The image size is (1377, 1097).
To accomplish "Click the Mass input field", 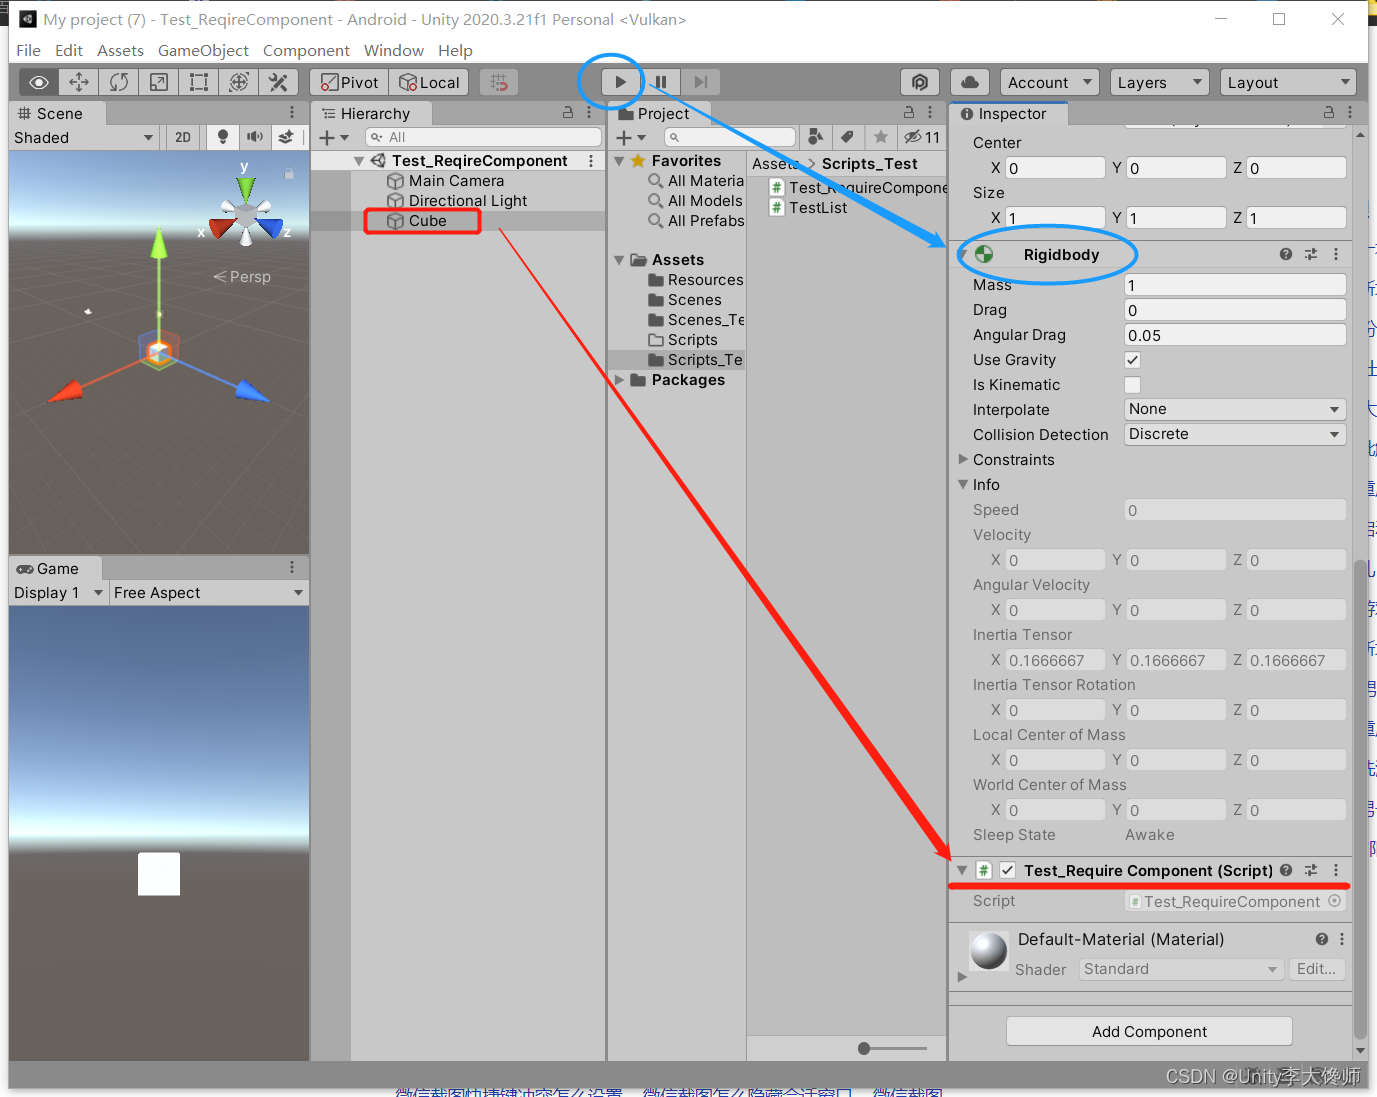I will [1234, 285].
